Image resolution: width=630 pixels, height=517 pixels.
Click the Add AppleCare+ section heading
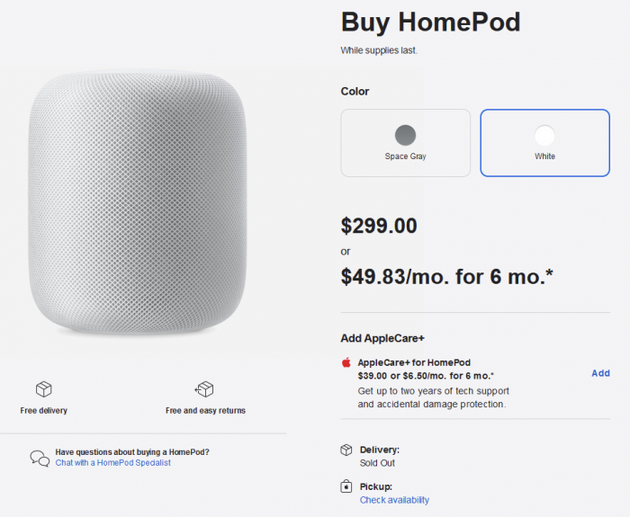coord(383,339)
